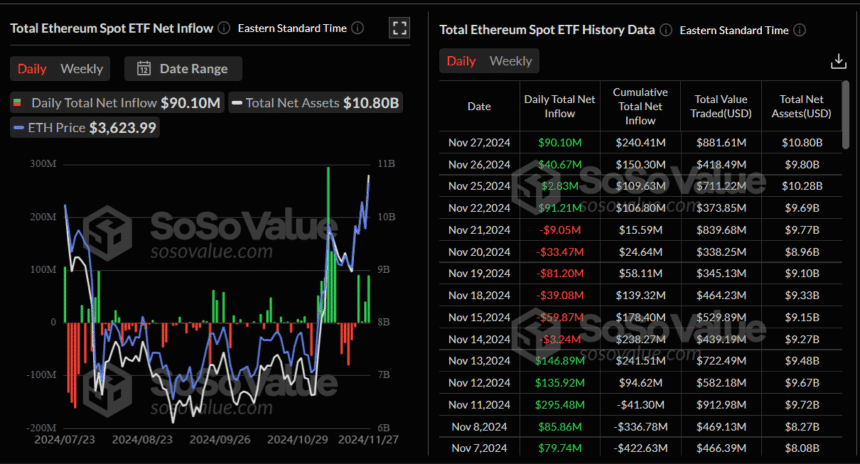Click the -$33.47M net inflow cell
860x464 pixels.
(x=559, y=252)
